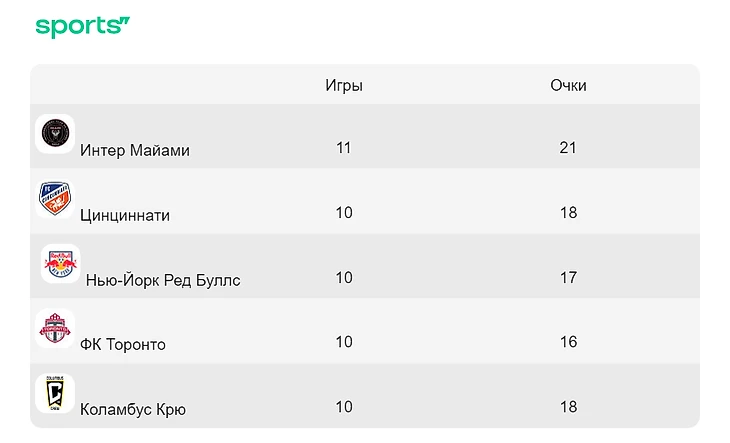Click the Toronto FC club crest
The width and height of the screenshot is (730, 443).
tap(55, 328)
